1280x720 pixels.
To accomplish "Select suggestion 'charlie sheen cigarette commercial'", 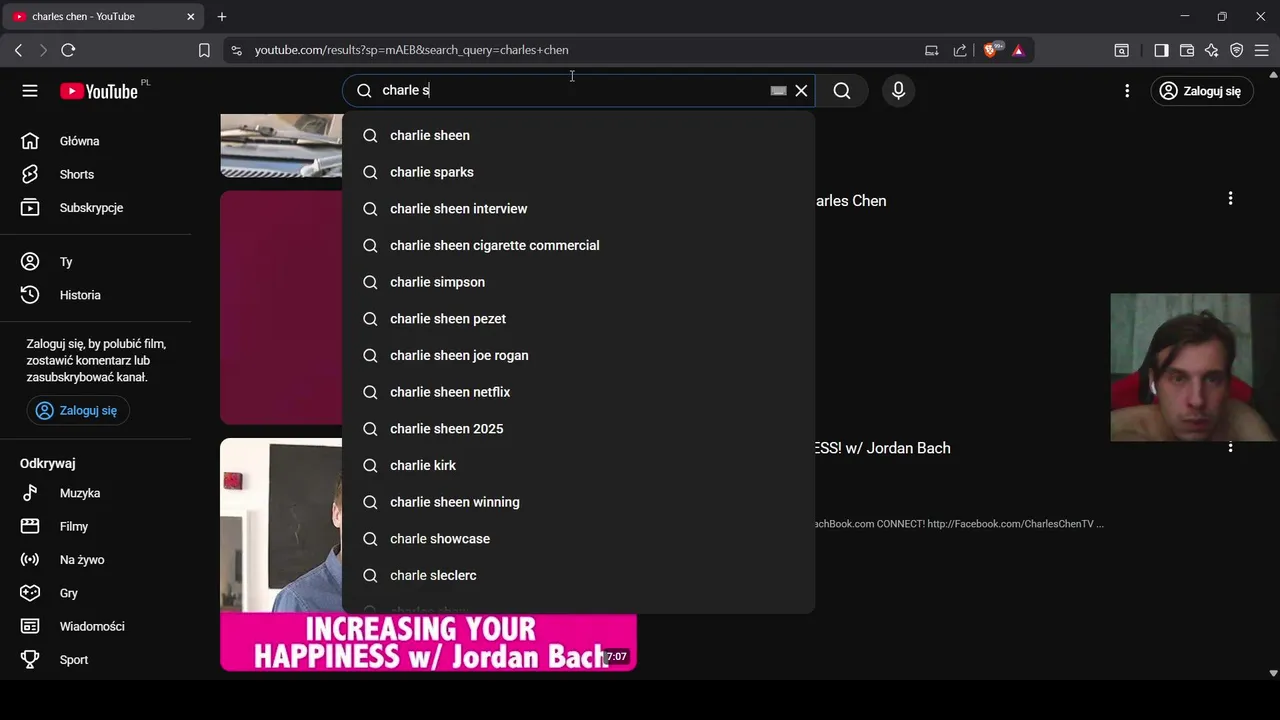I will coord(578,245).
